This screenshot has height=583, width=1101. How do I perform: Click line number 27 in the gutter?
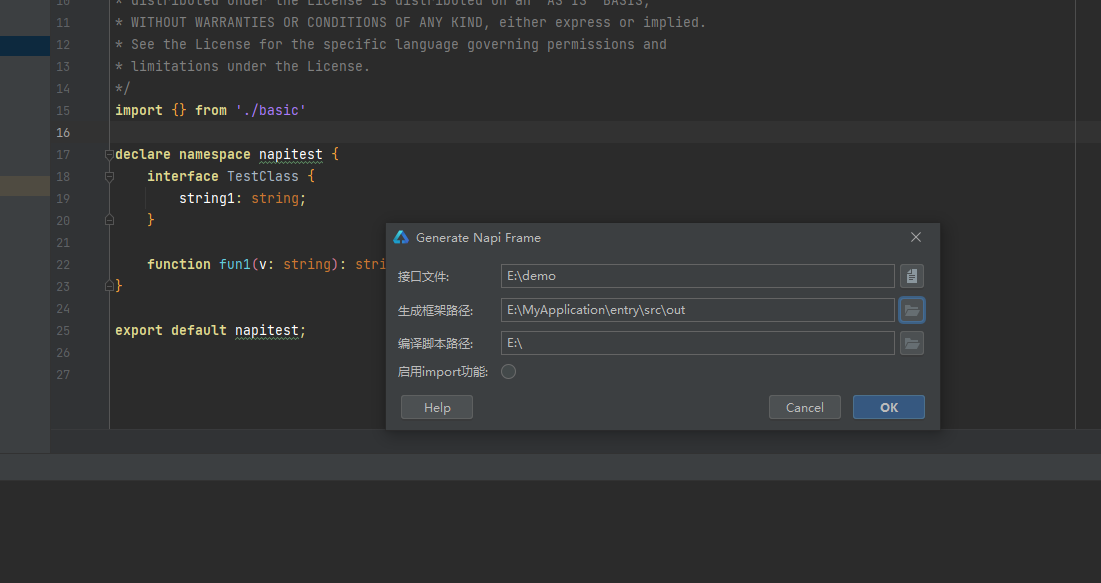click(63, 375)
